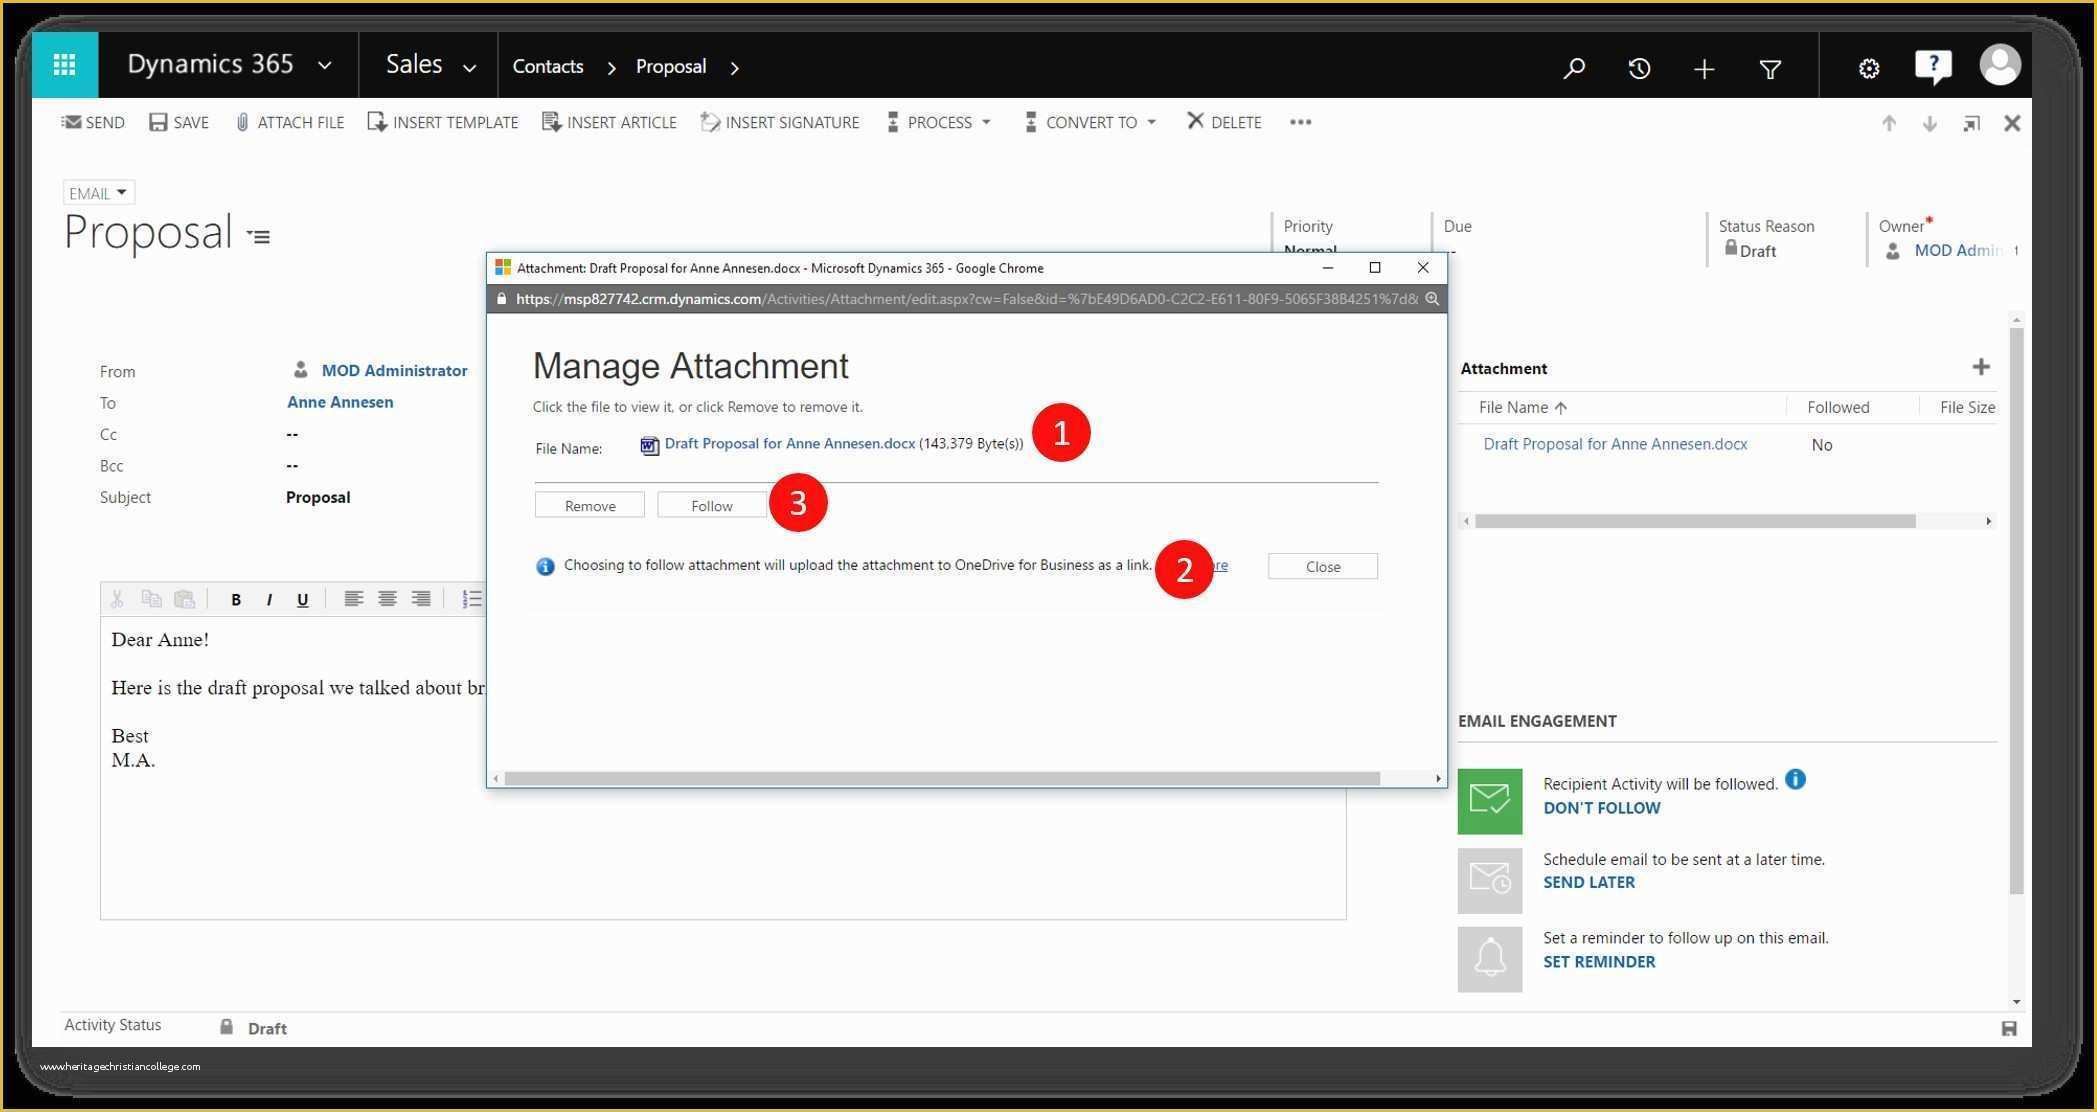Click SET REMINDER link

click(x=1599, y=961)
